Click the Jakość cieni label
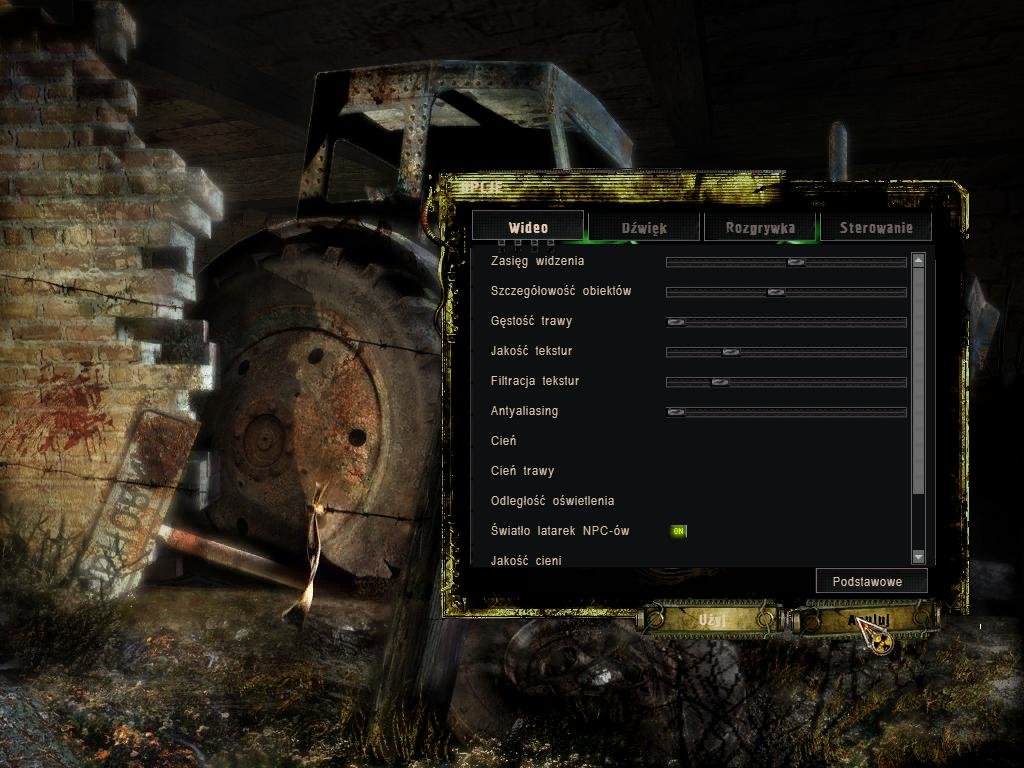 (526, 560)
